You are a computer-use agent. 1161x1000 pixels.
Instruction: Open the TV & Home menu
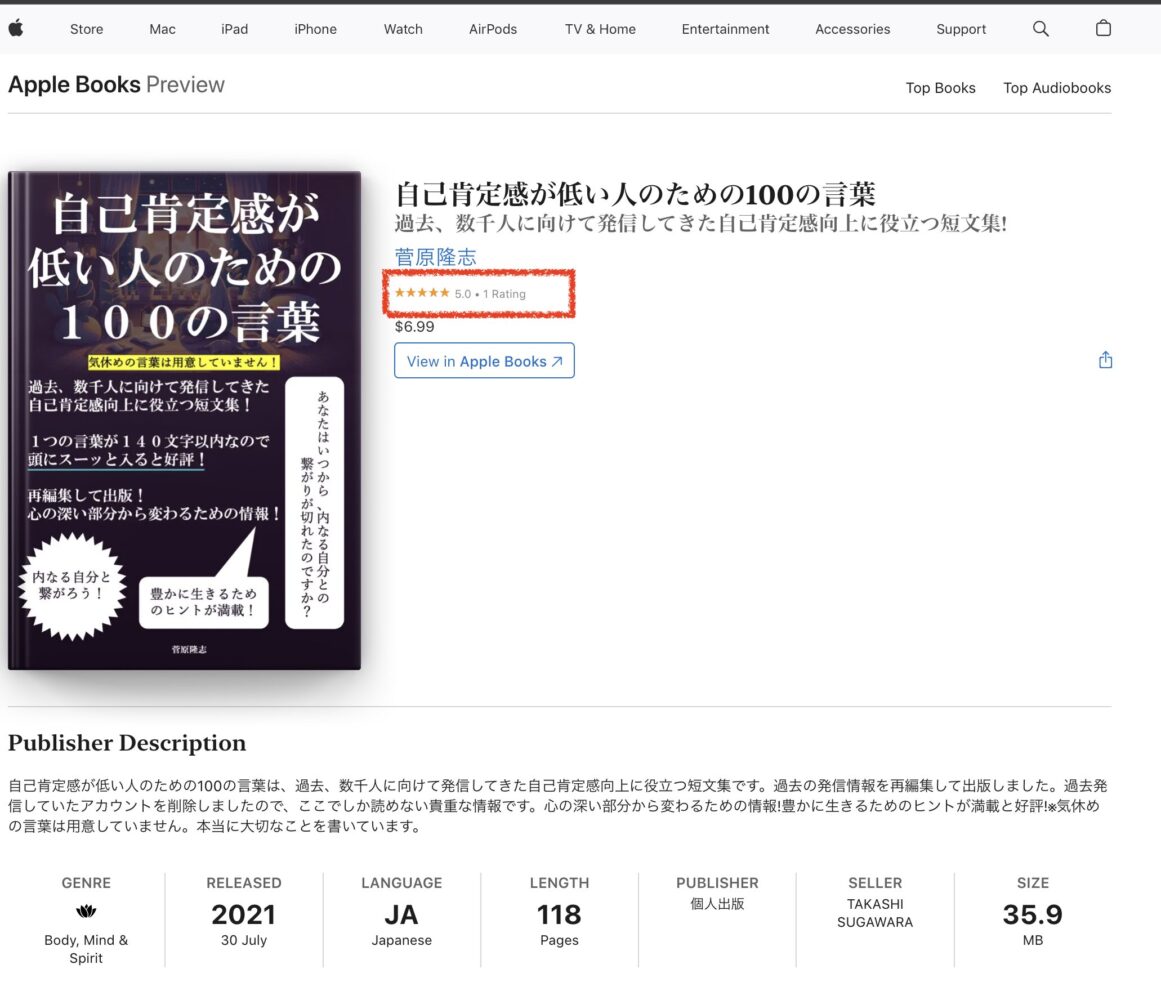pyautogui.click(x=600, y=29)
